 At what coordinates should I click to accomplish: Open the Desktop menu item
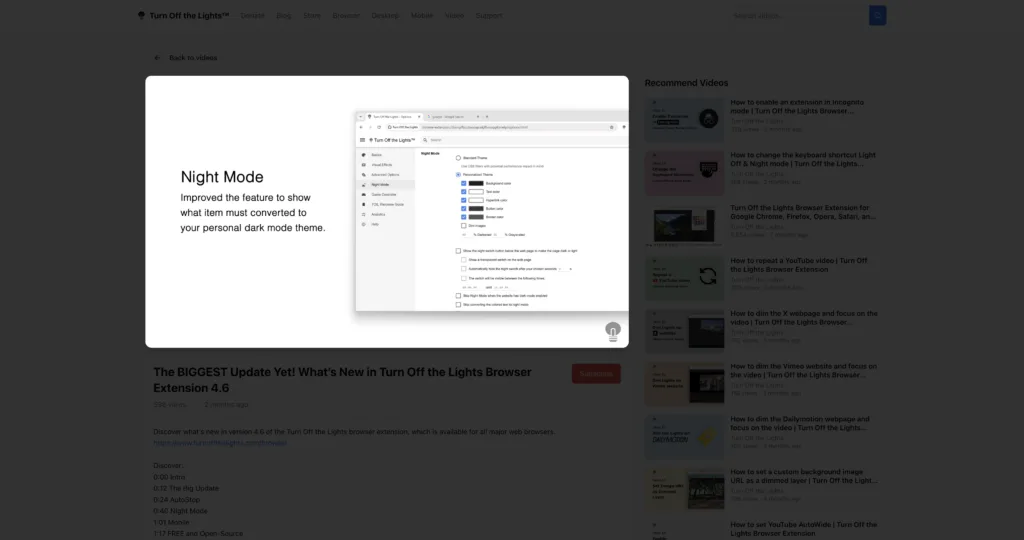click(x=385, y=16)
